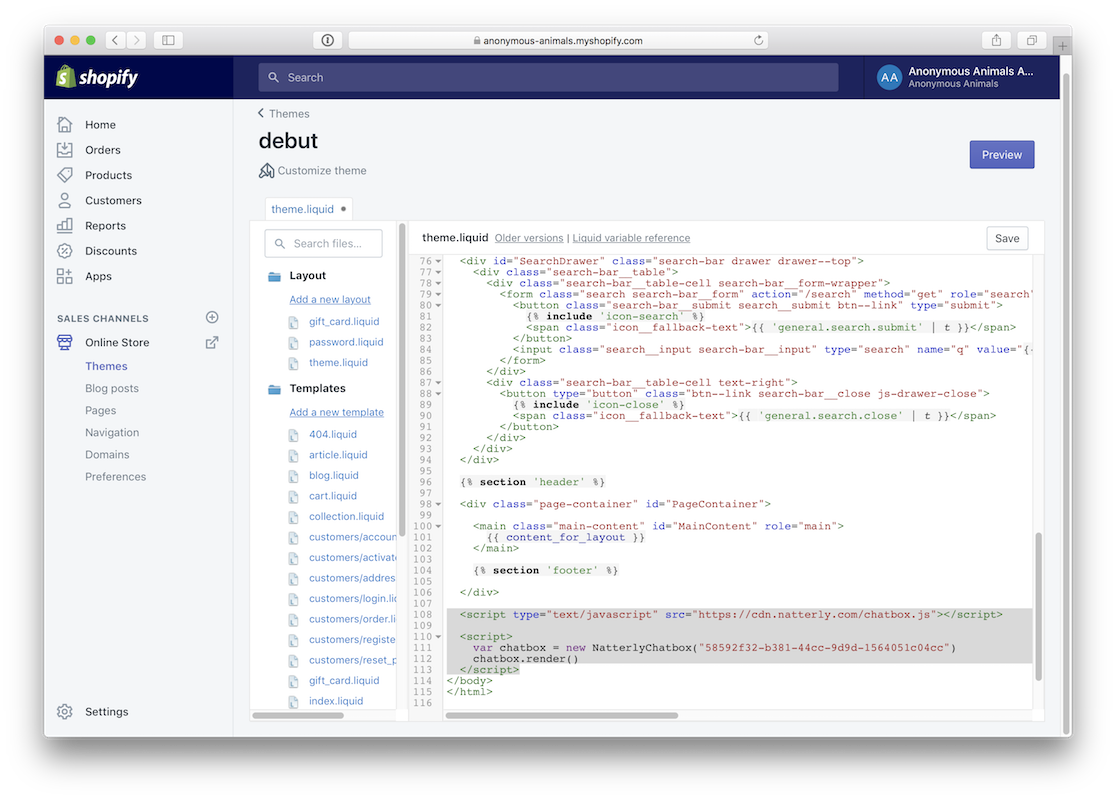Collapse code fold at line 87
This screenshot has height=800, width=1116.
(438, 383)
